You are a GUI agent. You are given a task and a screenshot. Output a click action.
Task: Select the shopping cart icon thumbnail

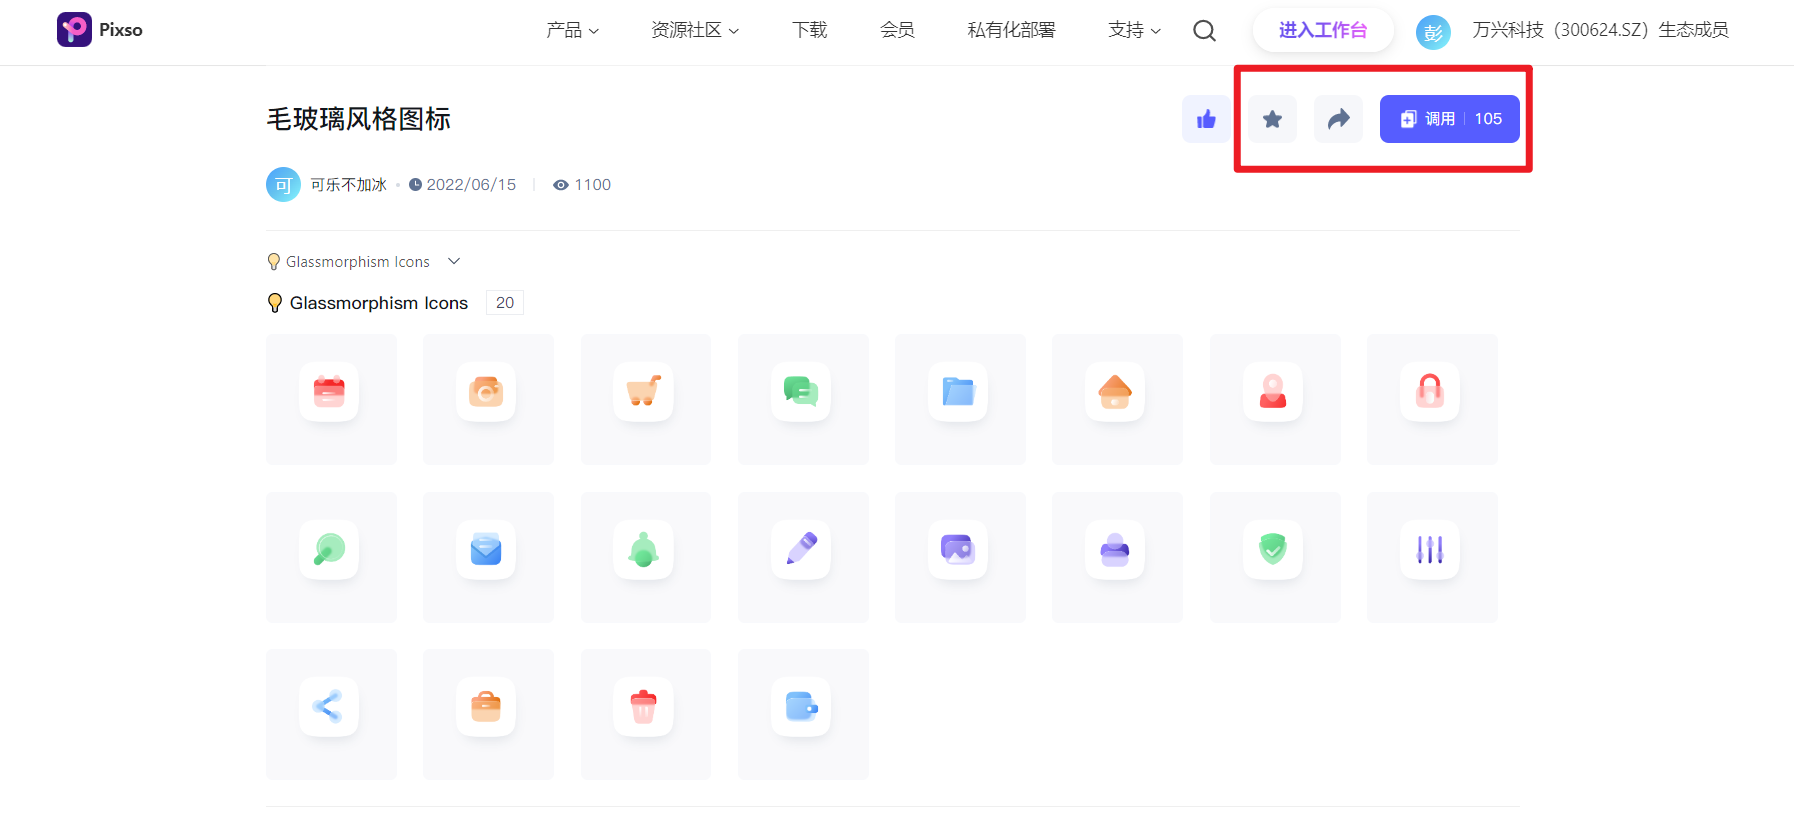646,399
